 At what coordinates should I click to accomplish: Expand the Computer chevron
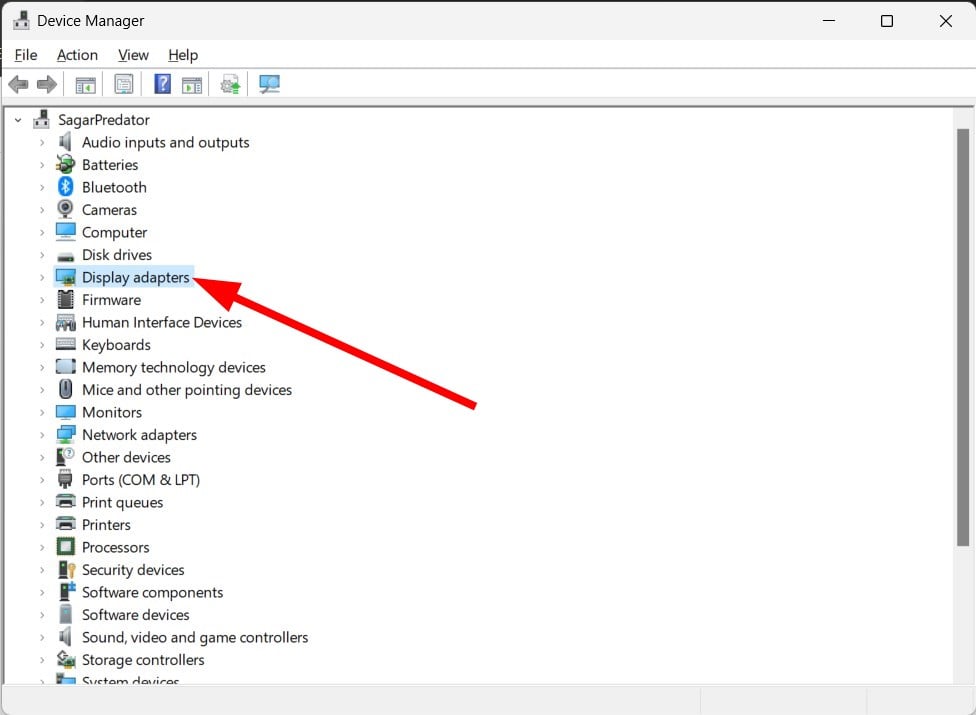[42, 233]
